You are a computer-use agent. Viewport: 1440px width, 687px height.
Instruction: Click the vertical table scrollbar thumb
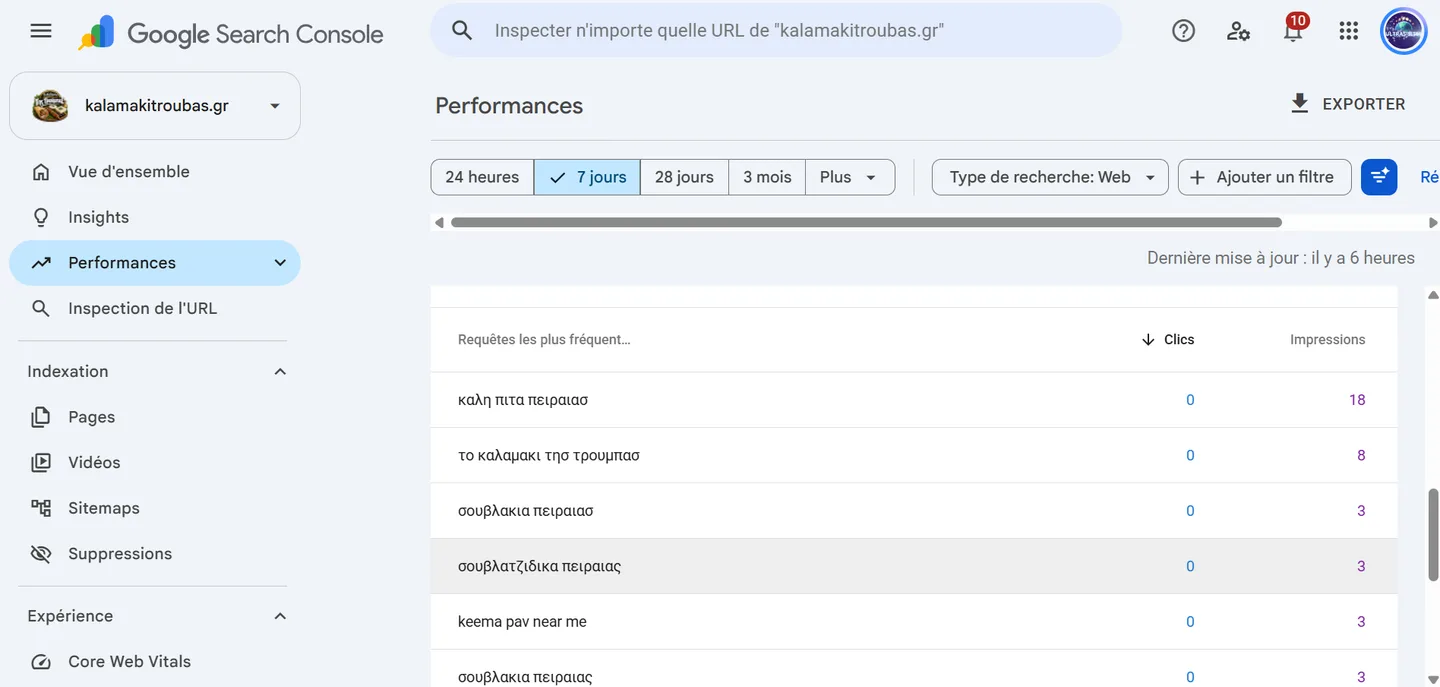1432,535
